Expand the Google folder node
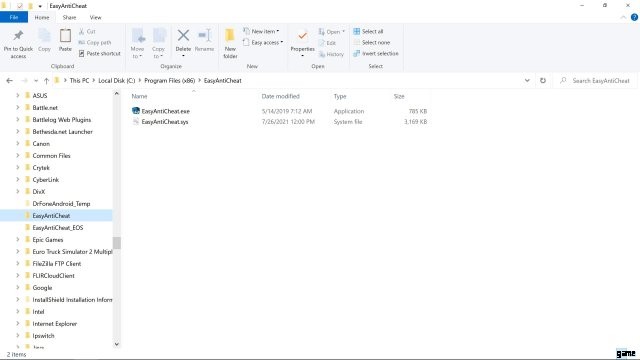 (18, 288)
